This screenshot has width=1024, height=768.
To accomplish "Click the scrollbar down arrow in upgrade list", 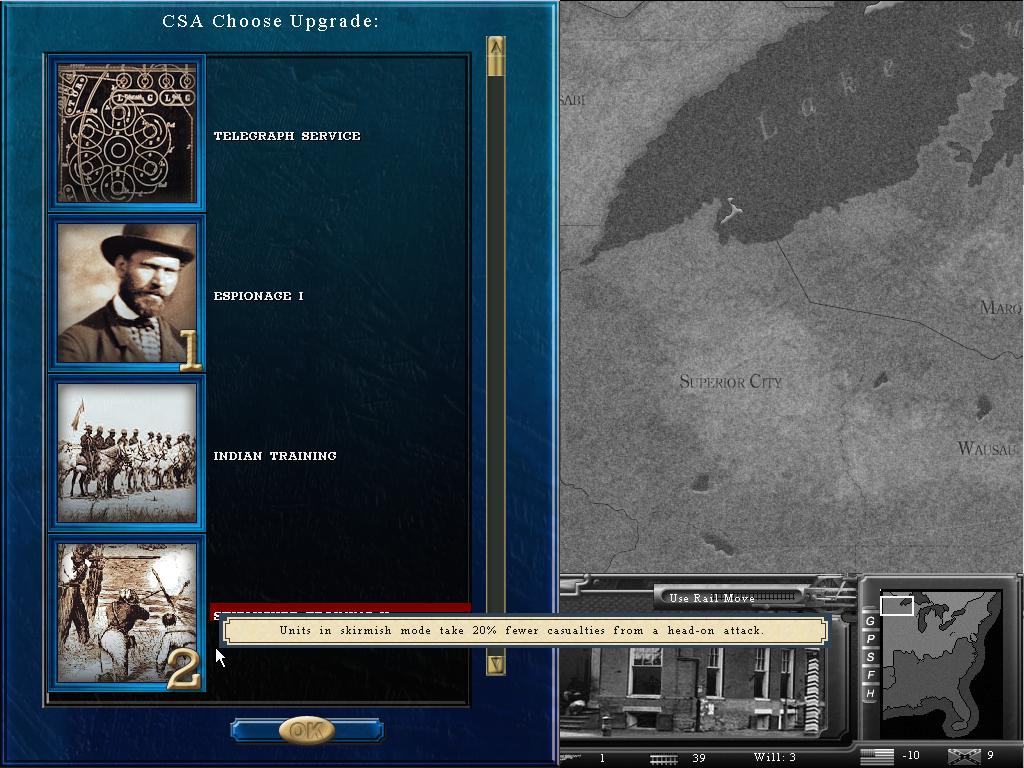I will (496, 664).
